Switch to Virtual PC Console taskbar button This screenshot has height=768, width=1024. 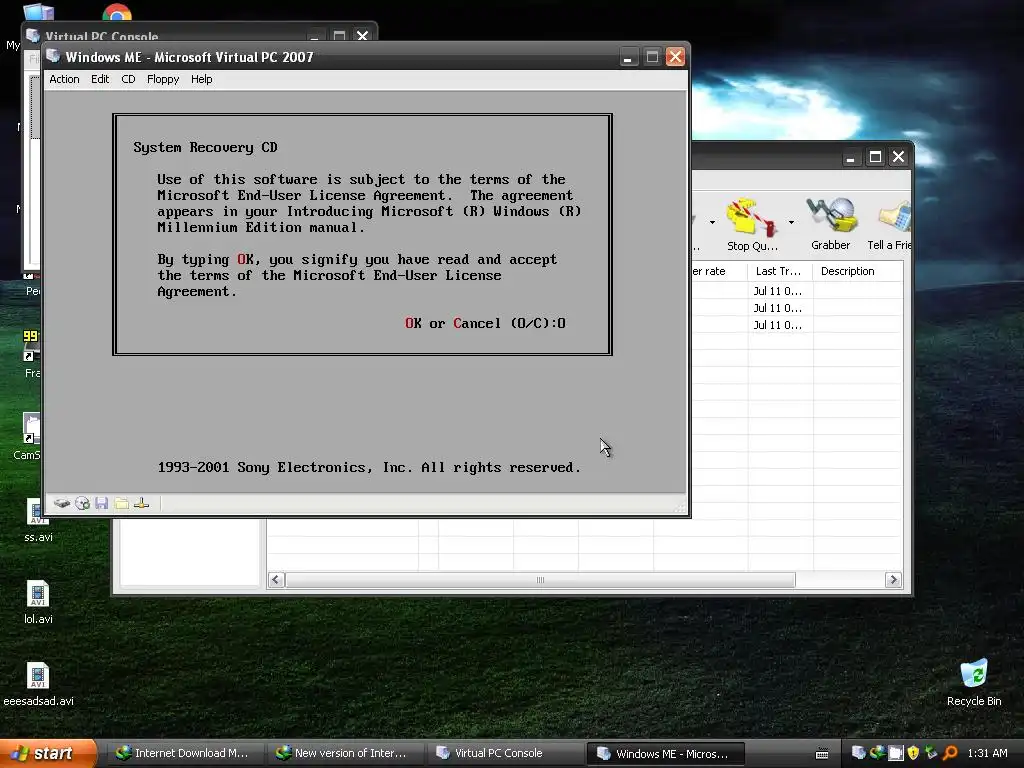[x=504, y=754]
